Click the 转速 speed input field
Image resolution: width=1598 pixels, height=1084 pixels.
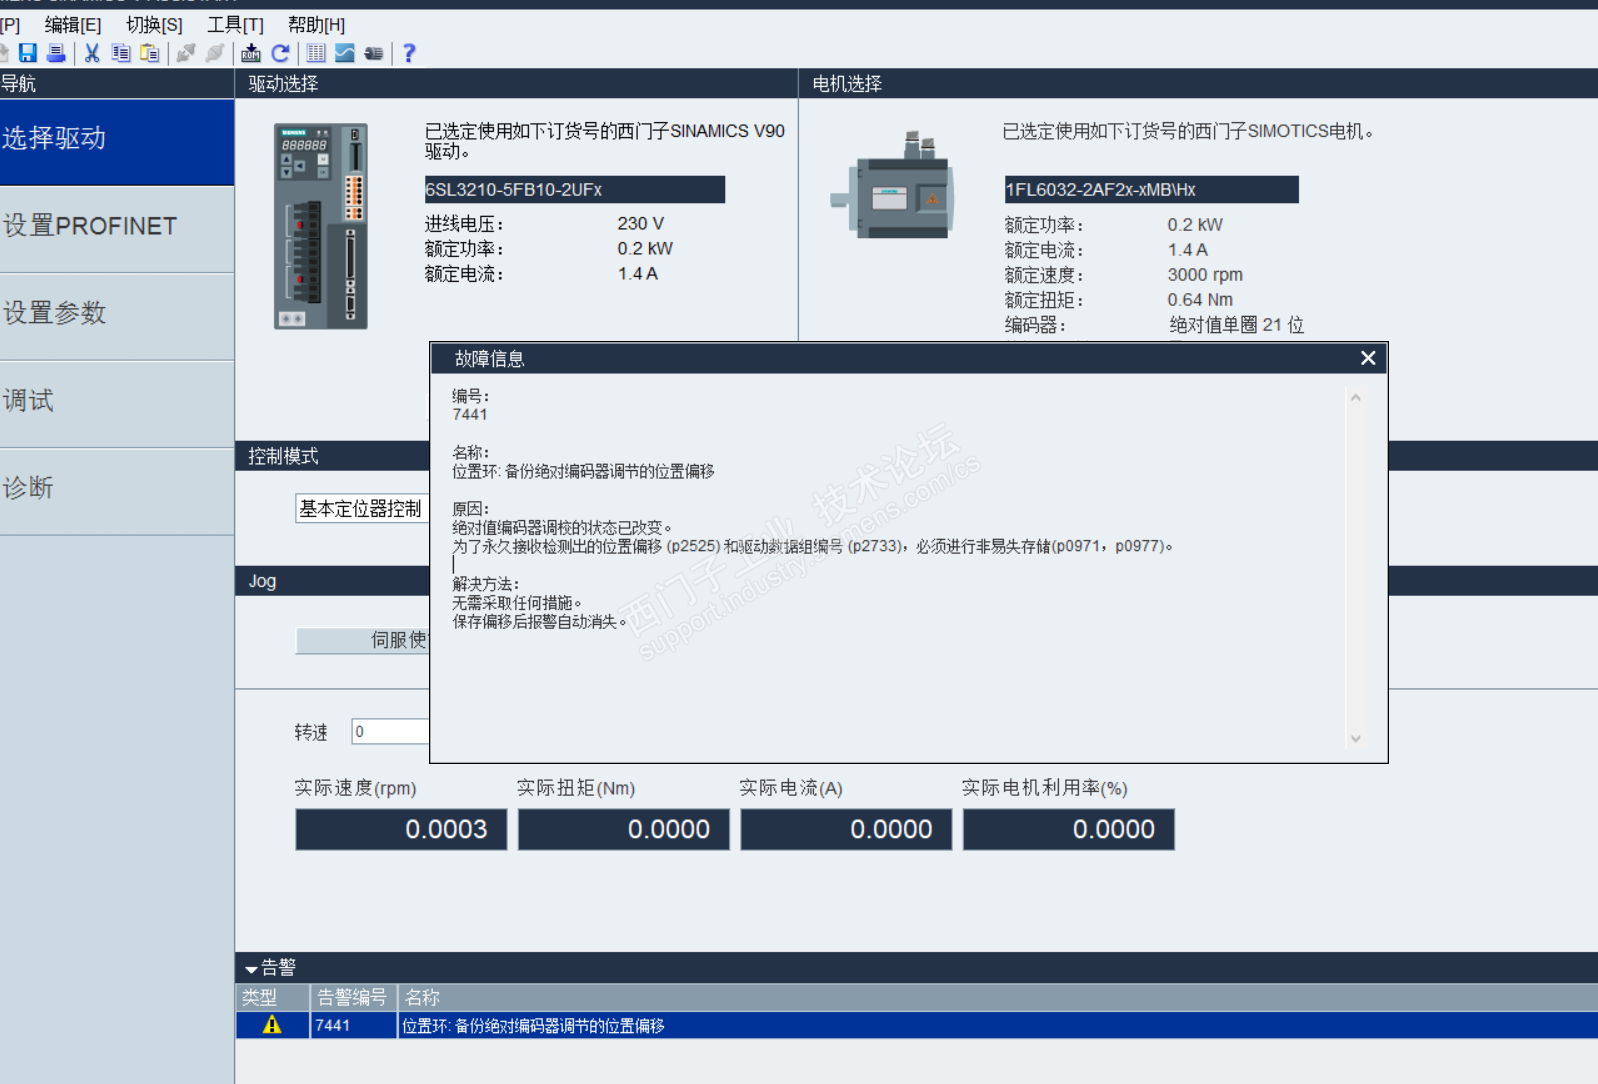[390, 732]
